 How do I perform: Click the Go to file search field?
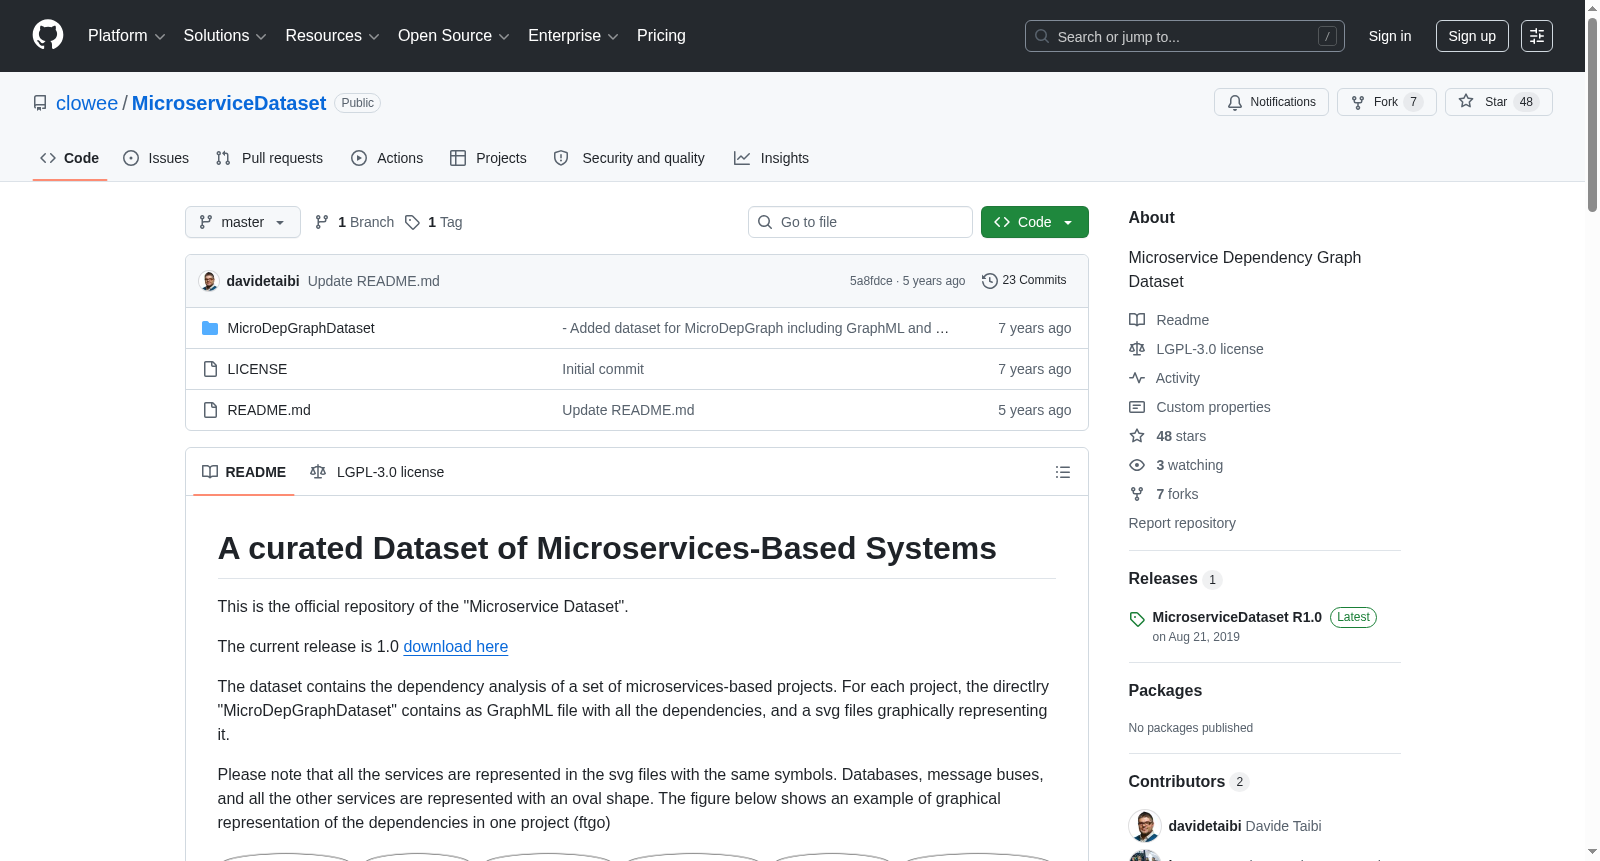(x=860, y=222)
